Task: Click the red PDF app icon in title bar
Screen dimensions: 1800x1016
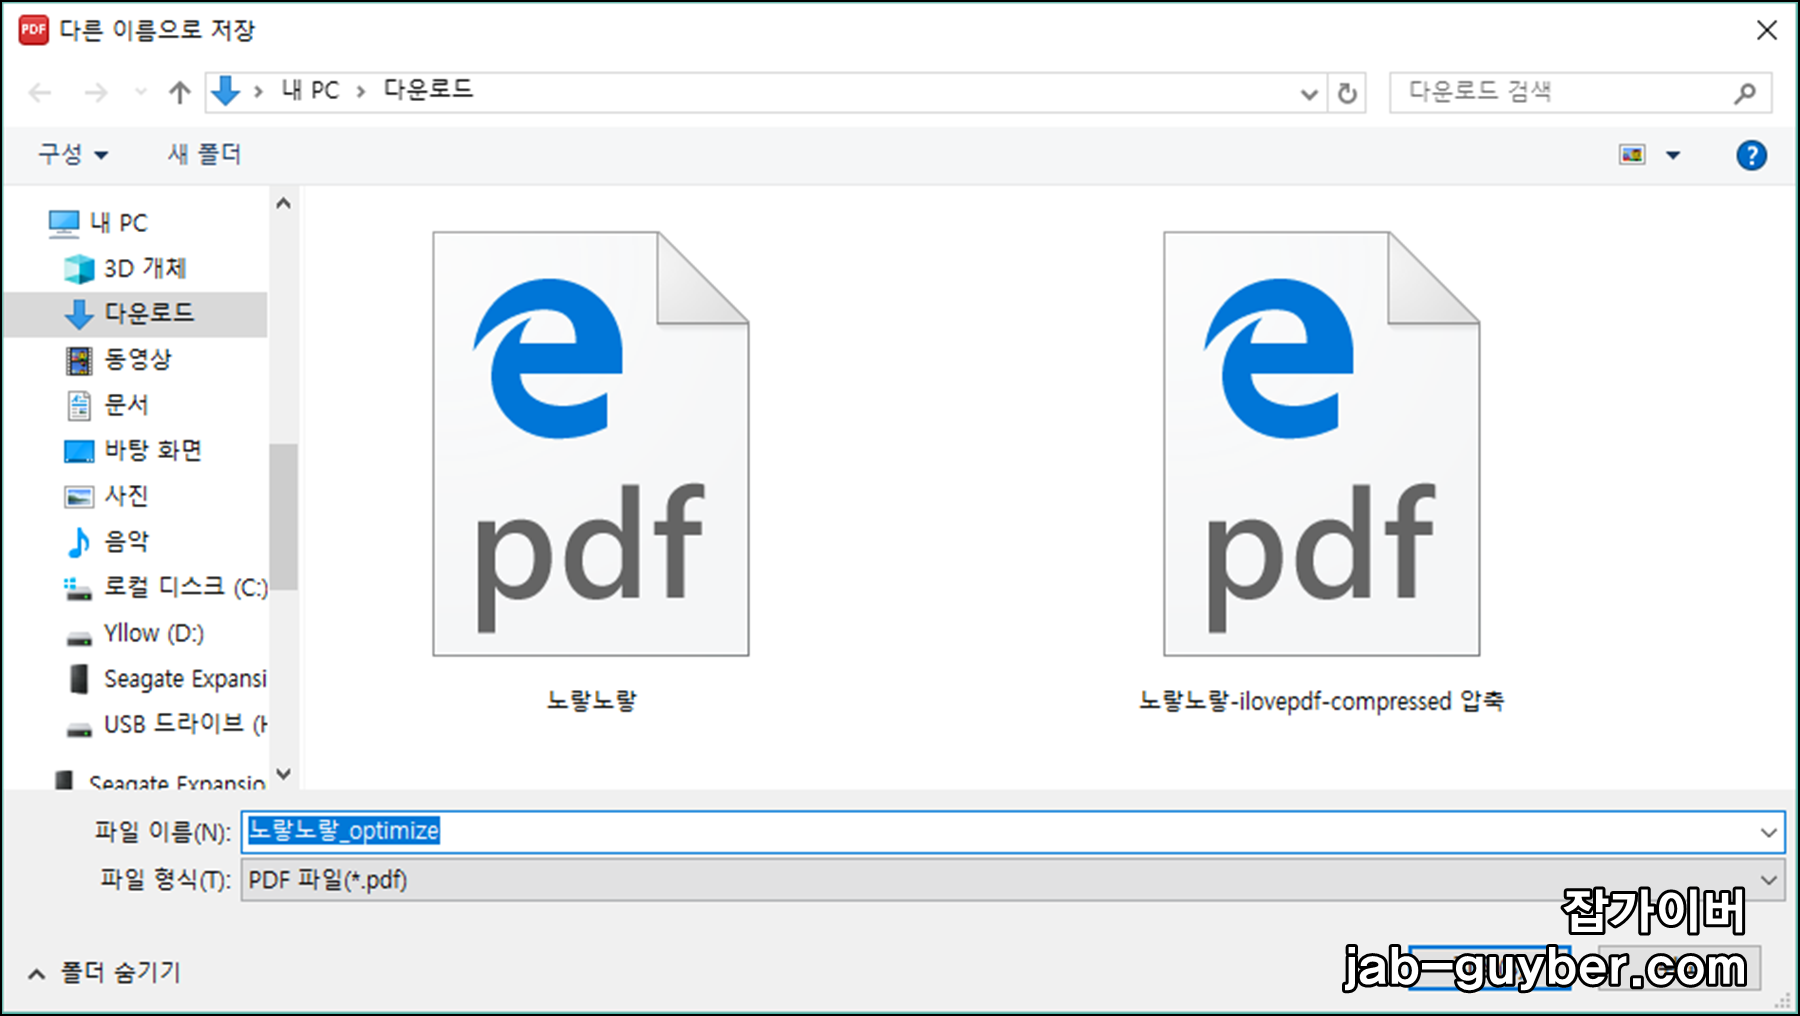Action: click(x=34, y=30)
